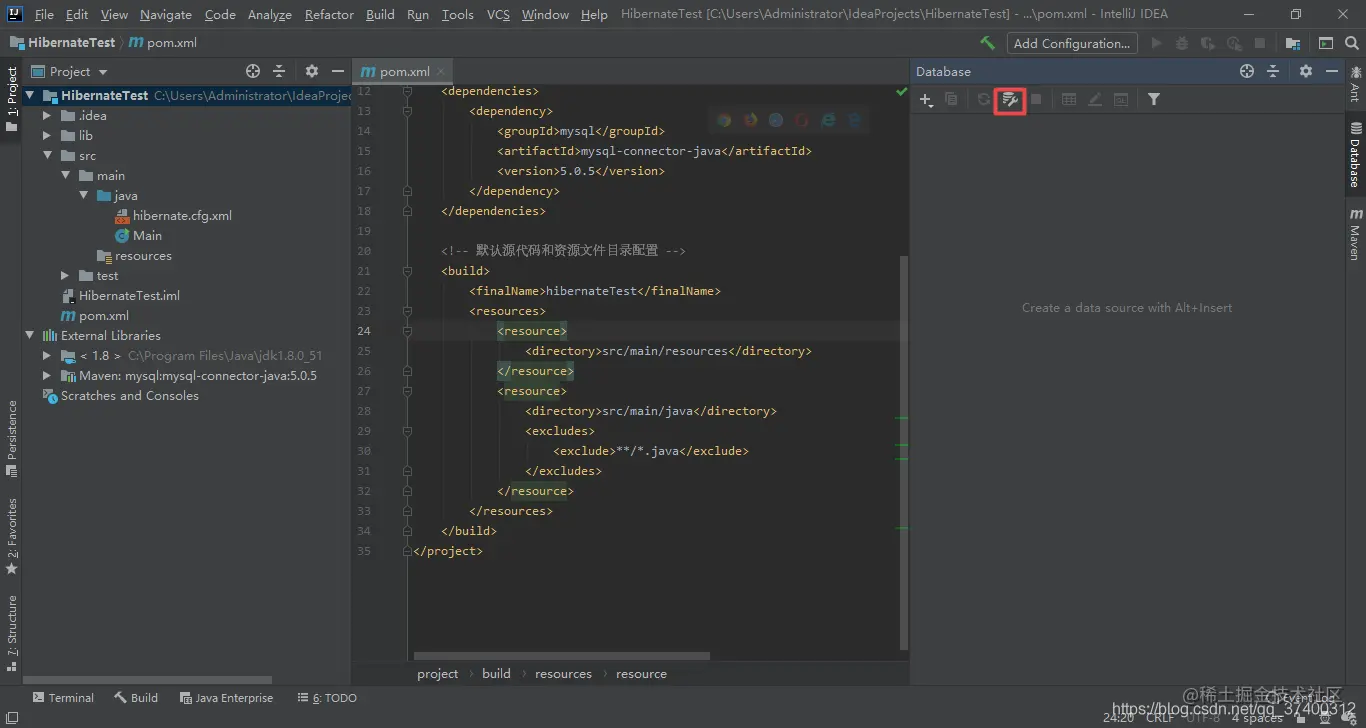
Task: Open the Build menu
Action: point(380,14)
